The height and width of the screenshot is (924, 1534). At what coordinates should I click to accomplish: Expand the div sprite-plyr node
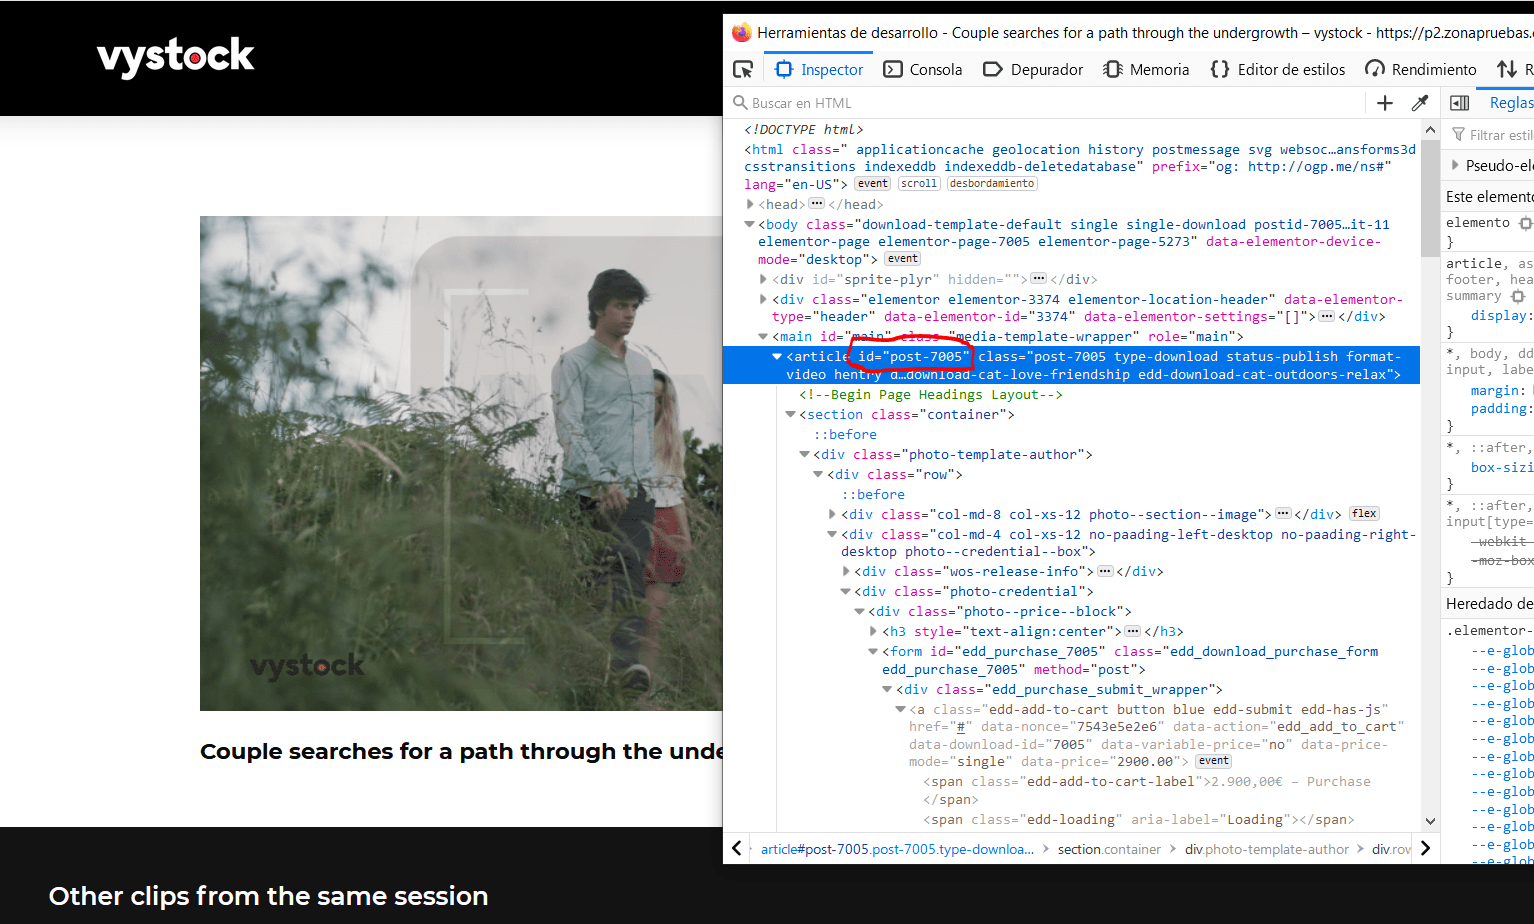[x=764, y=279]
